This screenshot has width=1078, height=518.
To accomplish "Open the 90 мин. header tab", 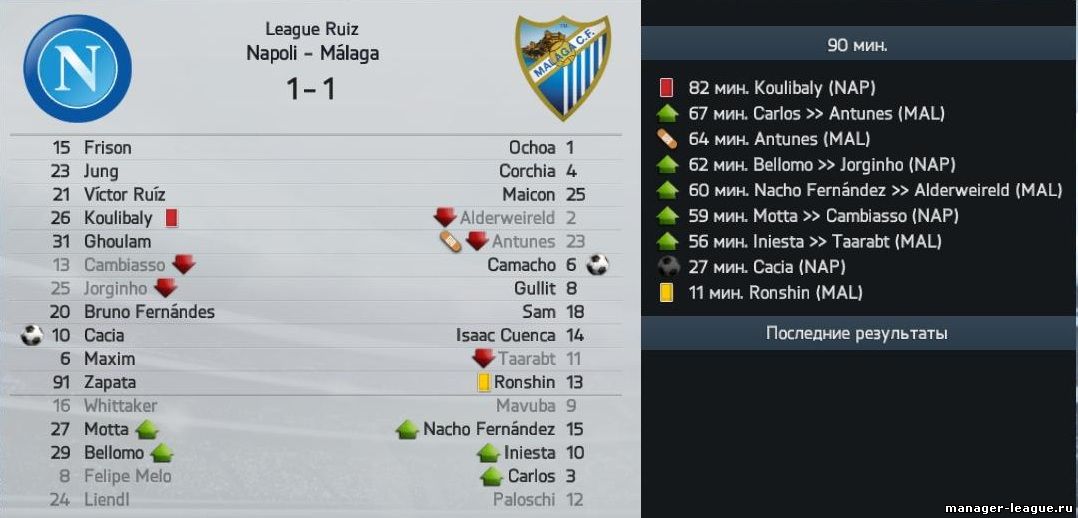I will pyautogui.click(x=858, y=46).
